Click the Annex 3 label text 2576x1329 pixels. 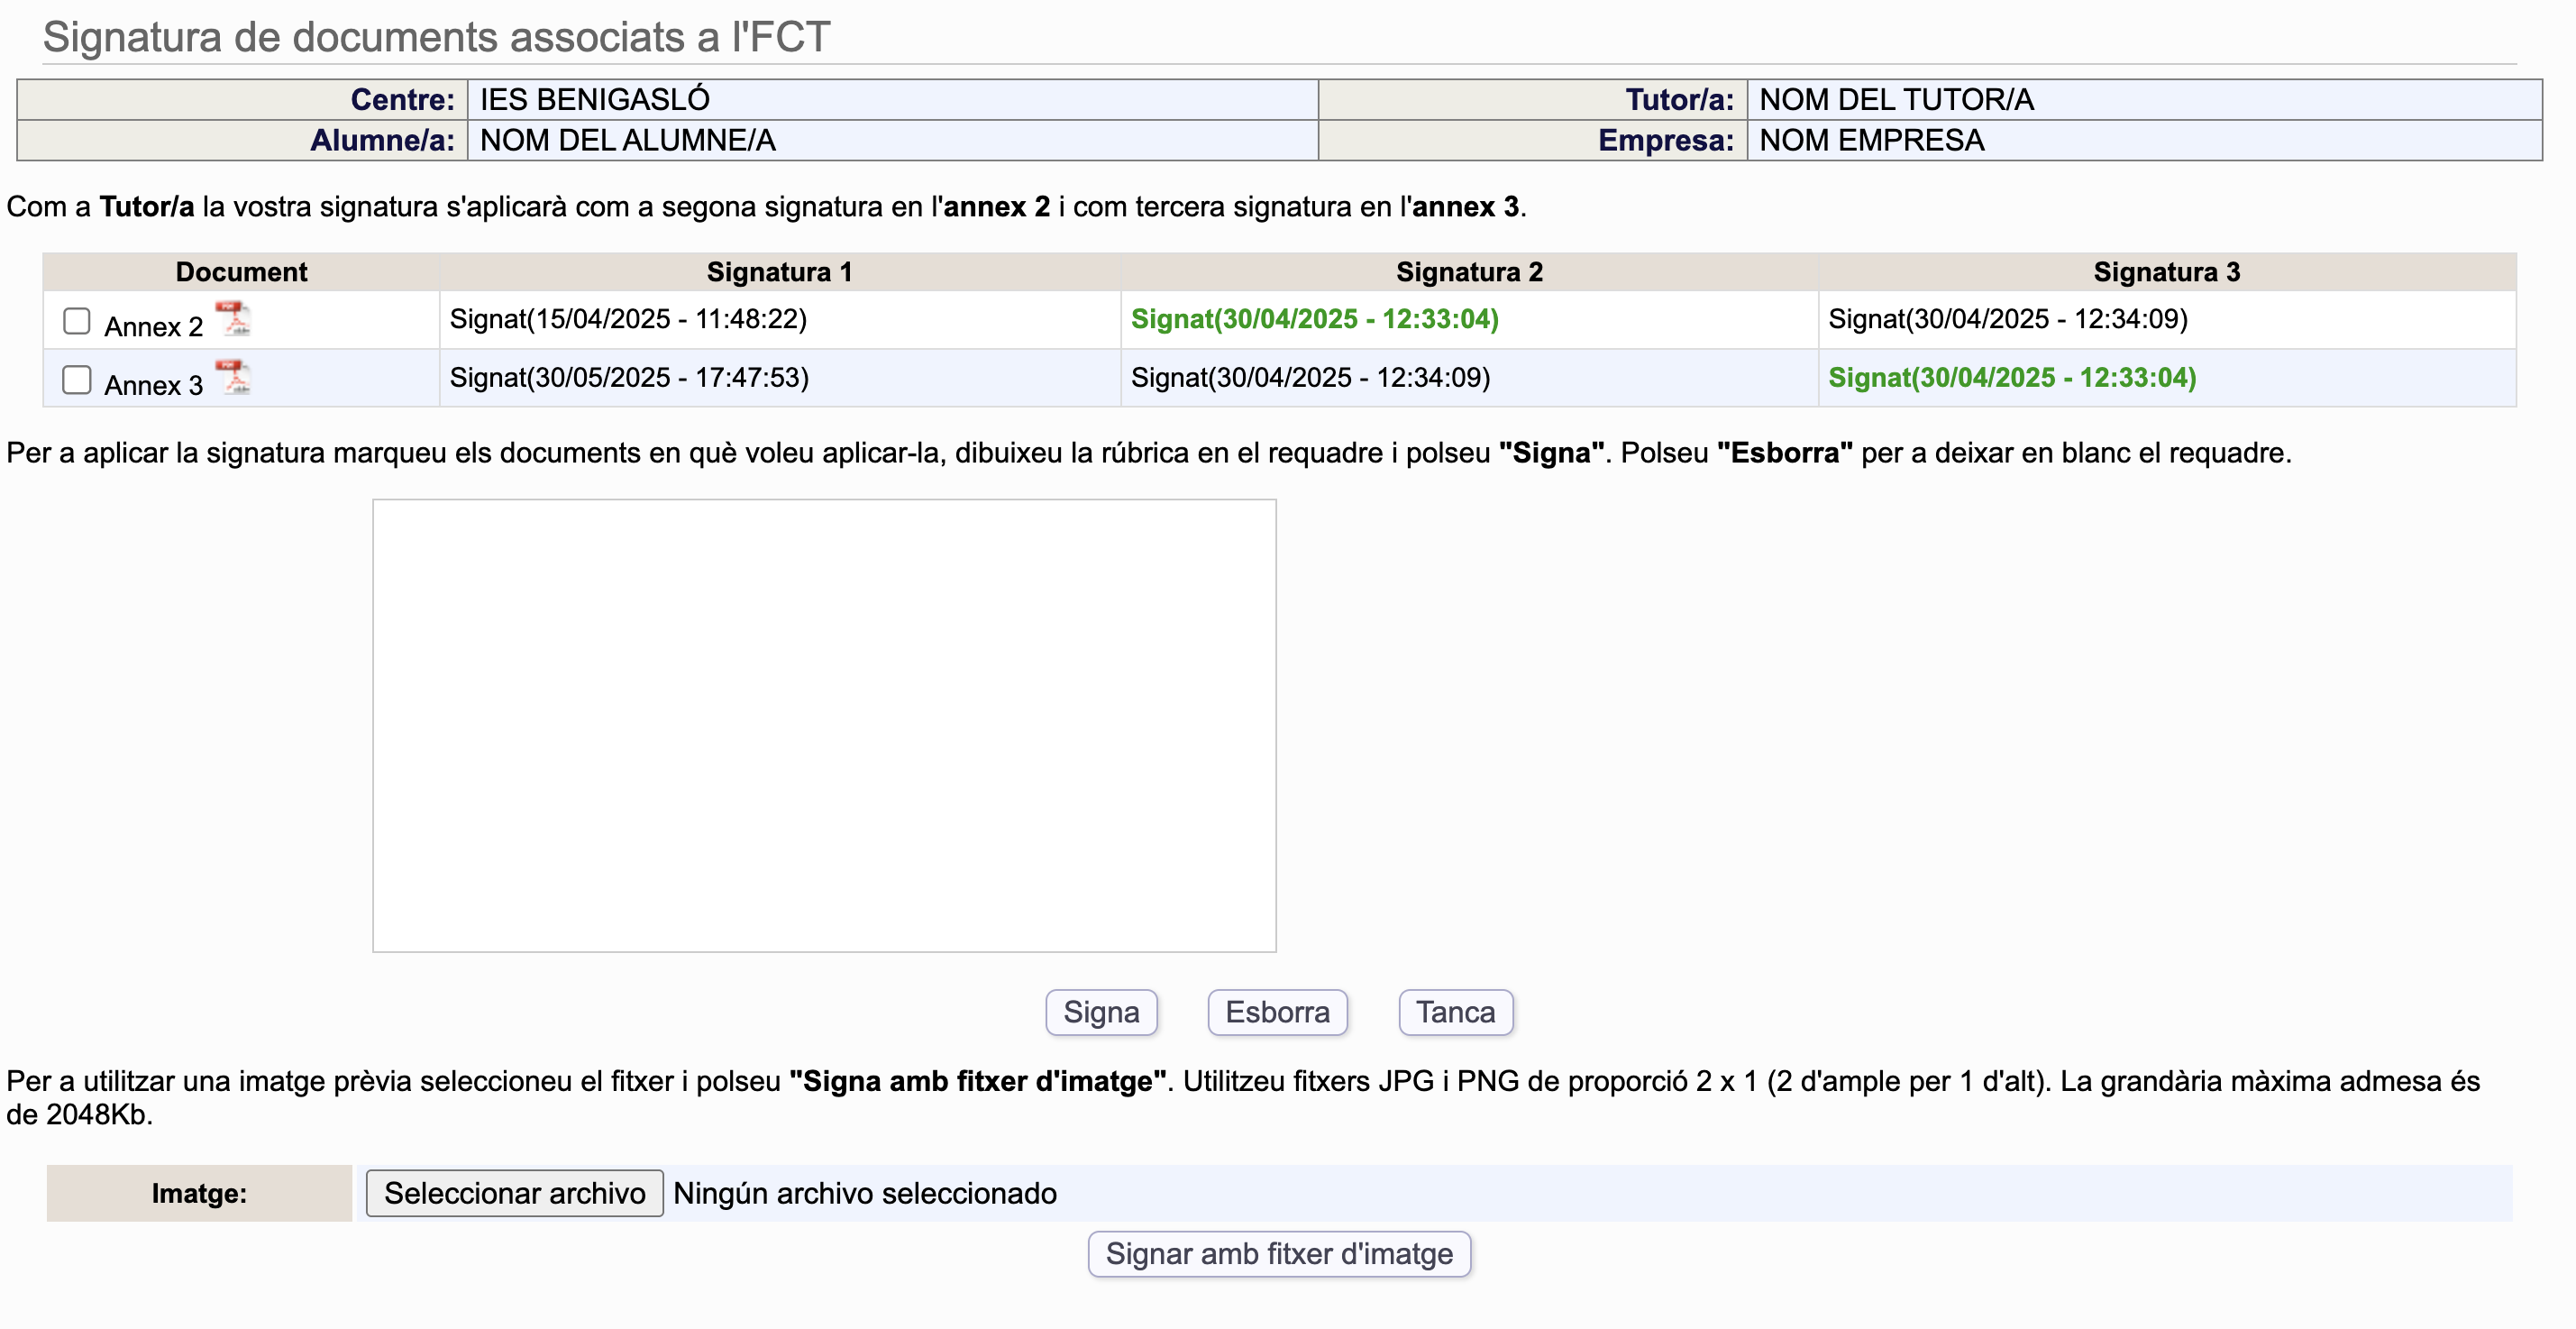(153, 386)
